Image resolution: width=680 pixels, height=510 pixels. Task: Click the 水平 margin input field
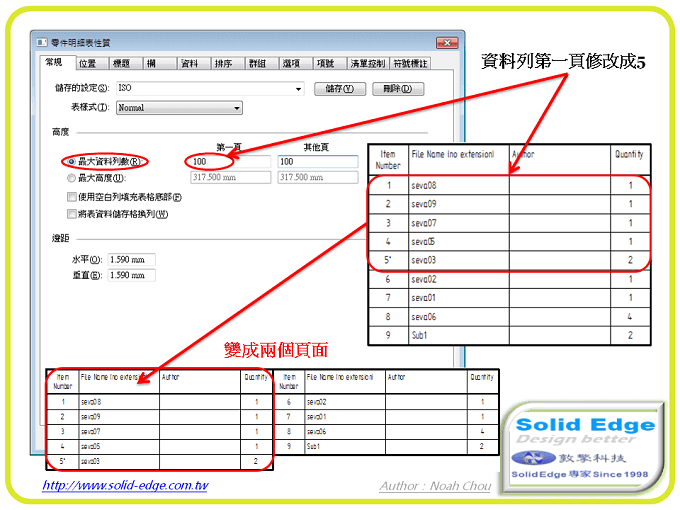tap(135, 259)
